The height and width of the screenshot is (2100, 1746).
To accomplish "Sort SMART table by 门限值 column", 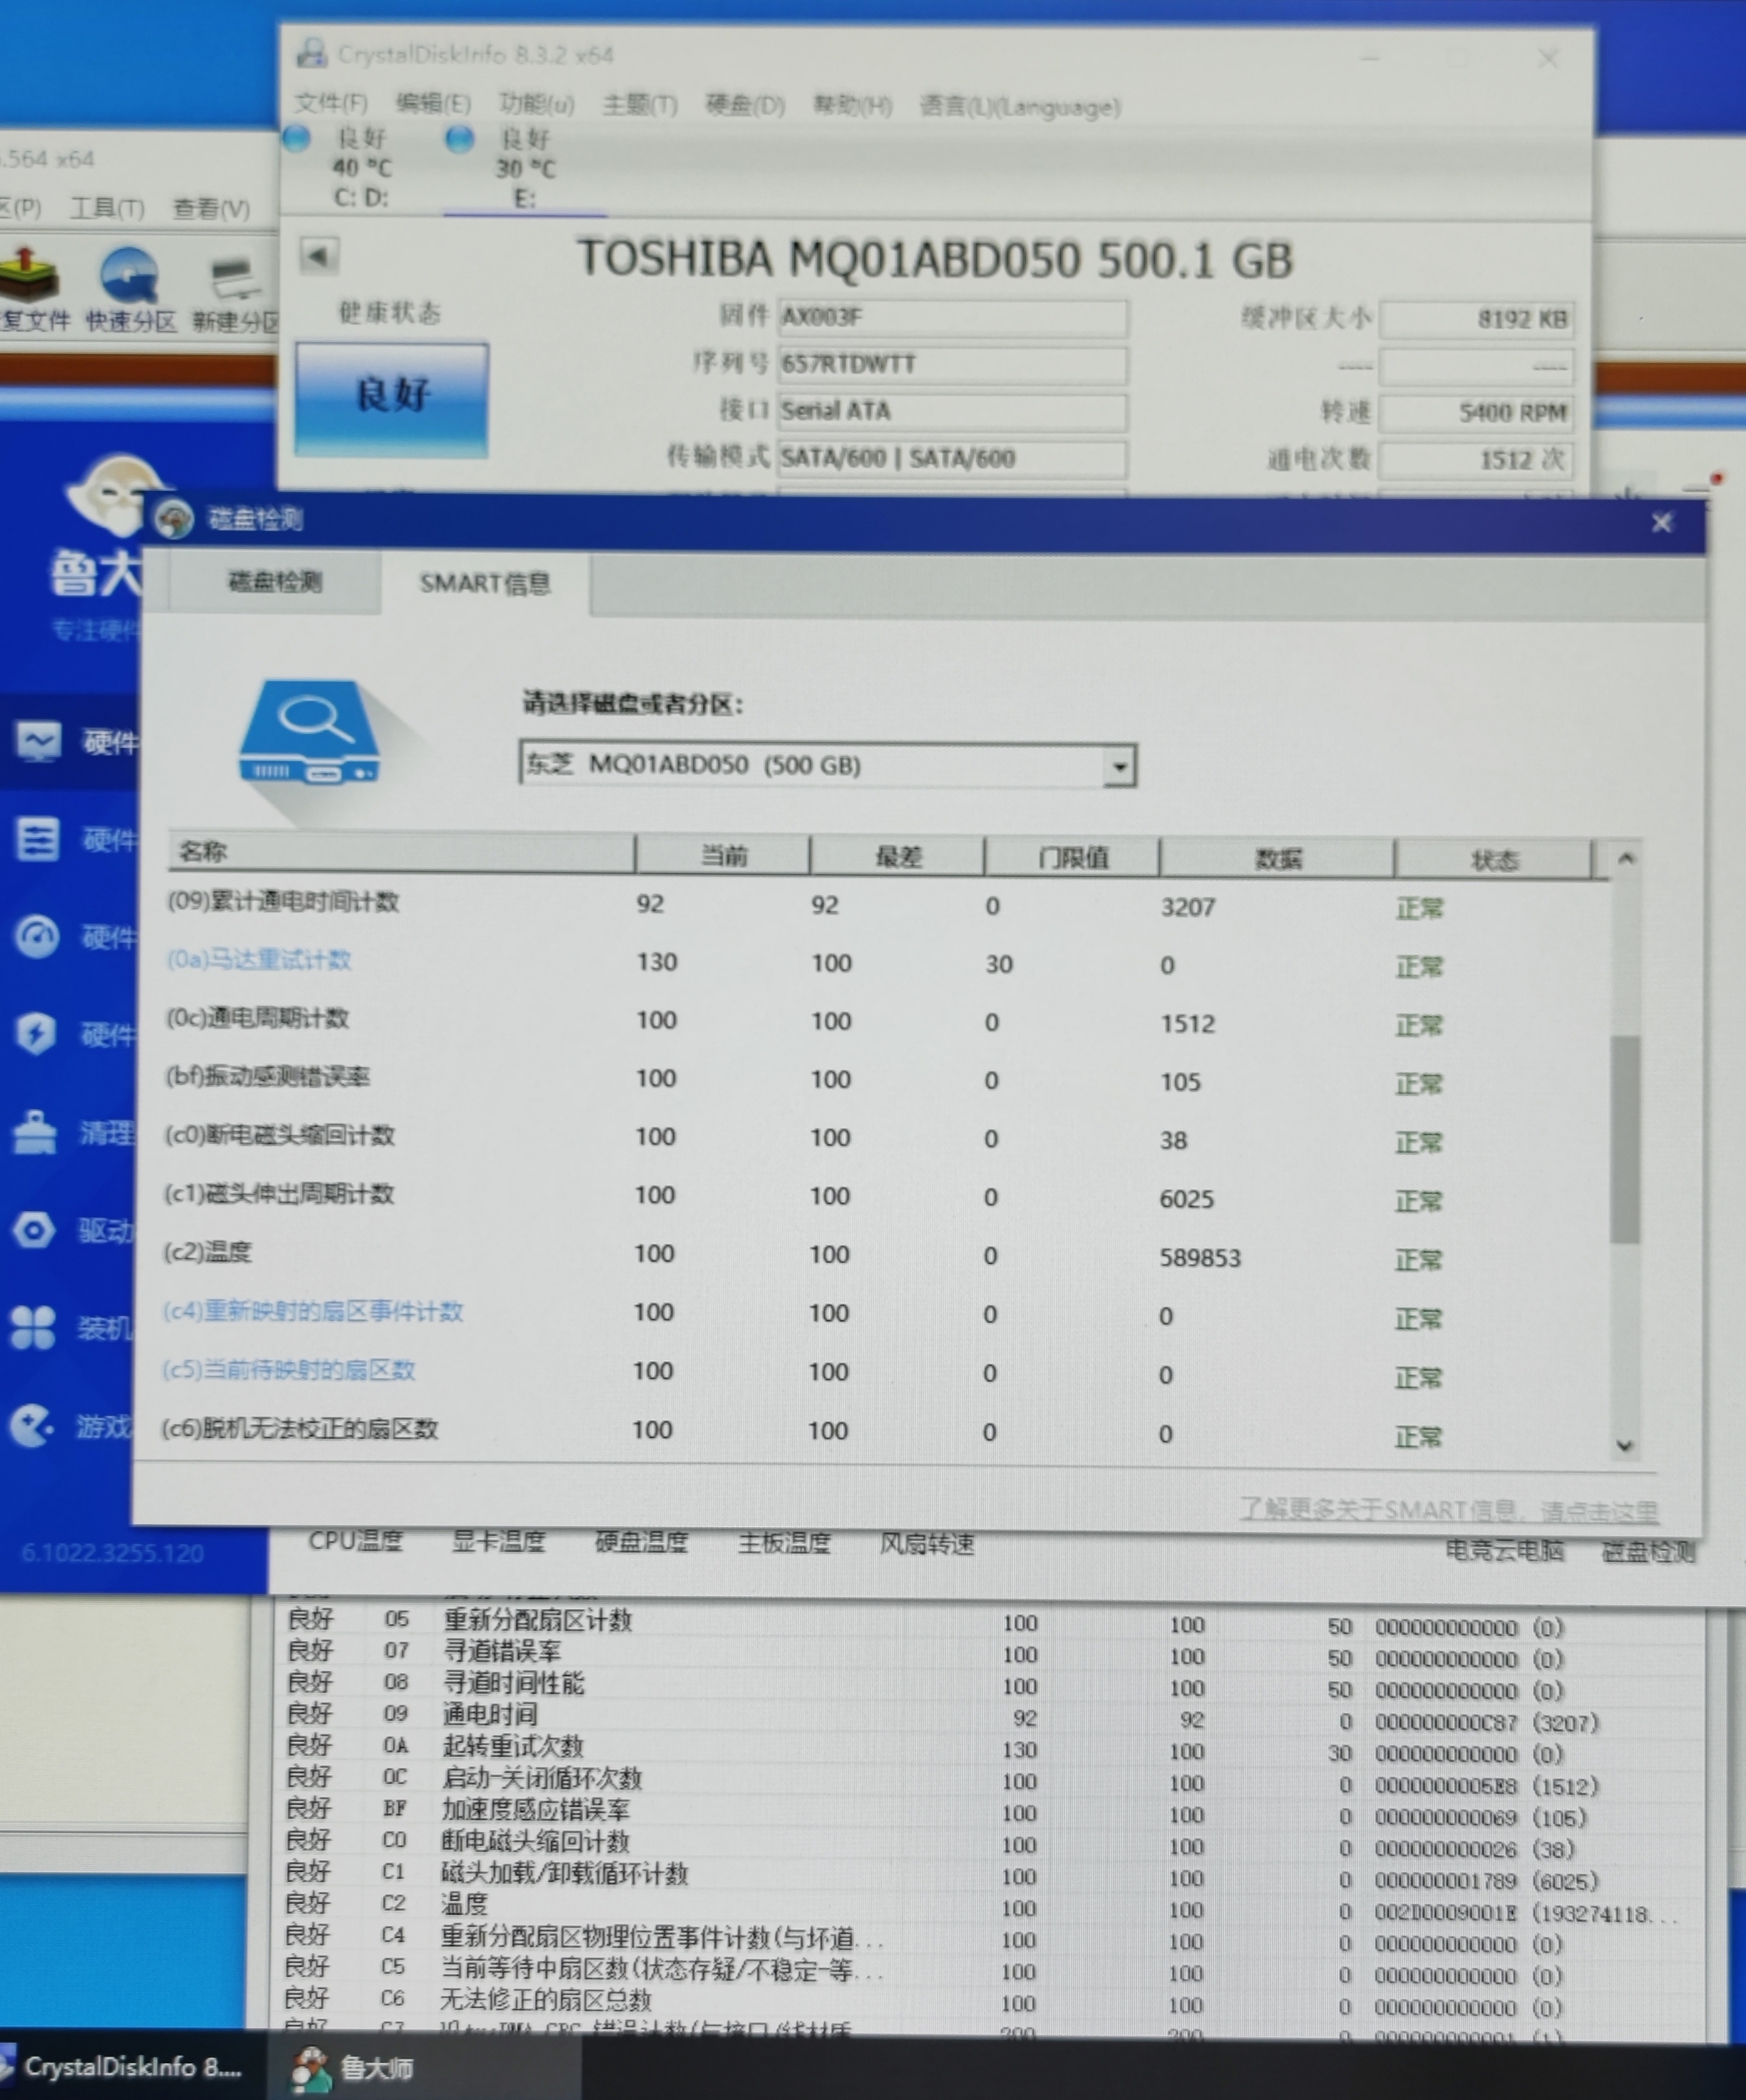I will (x=1073, y=858).
